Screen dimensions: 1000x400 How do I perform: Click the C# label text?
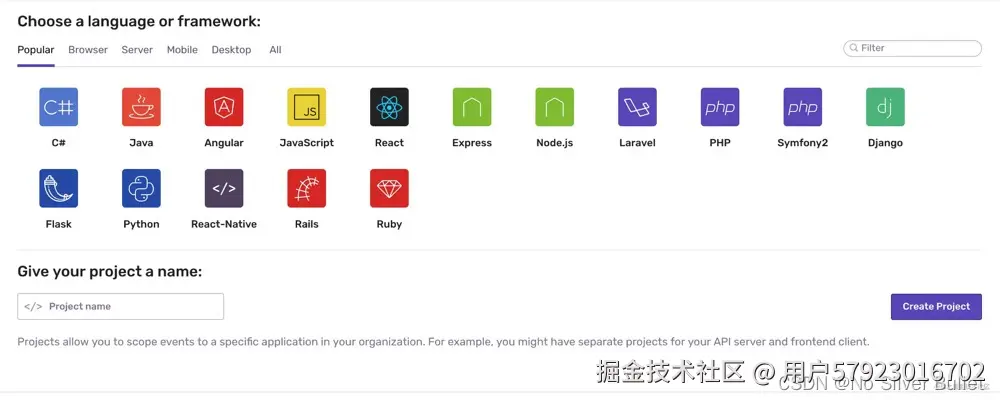59,143
